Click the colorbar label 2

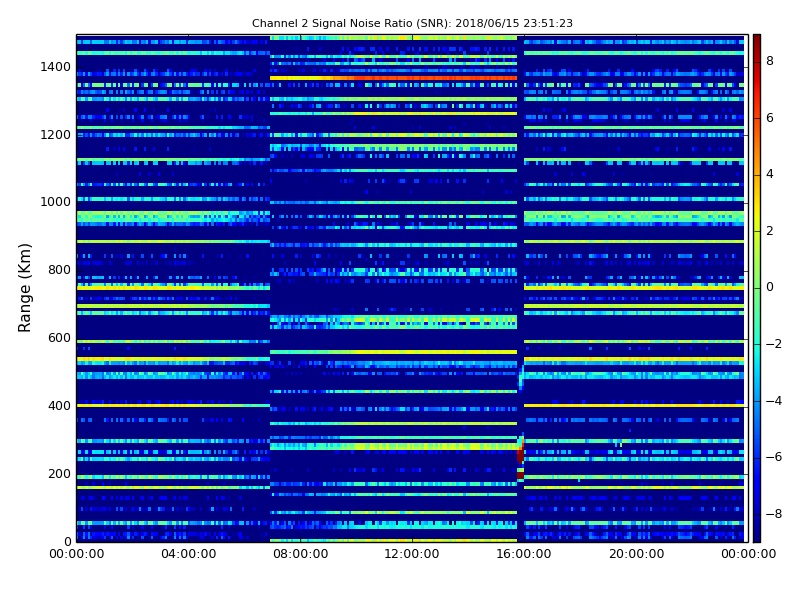click(x=770, y=231)
